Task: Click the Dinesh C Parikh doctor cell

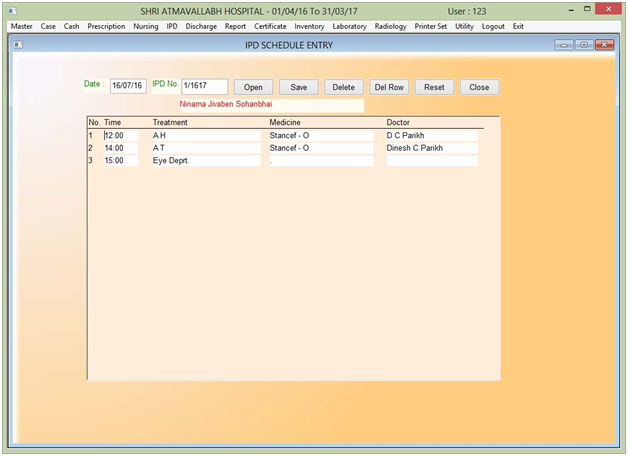Action: [431, 148]
